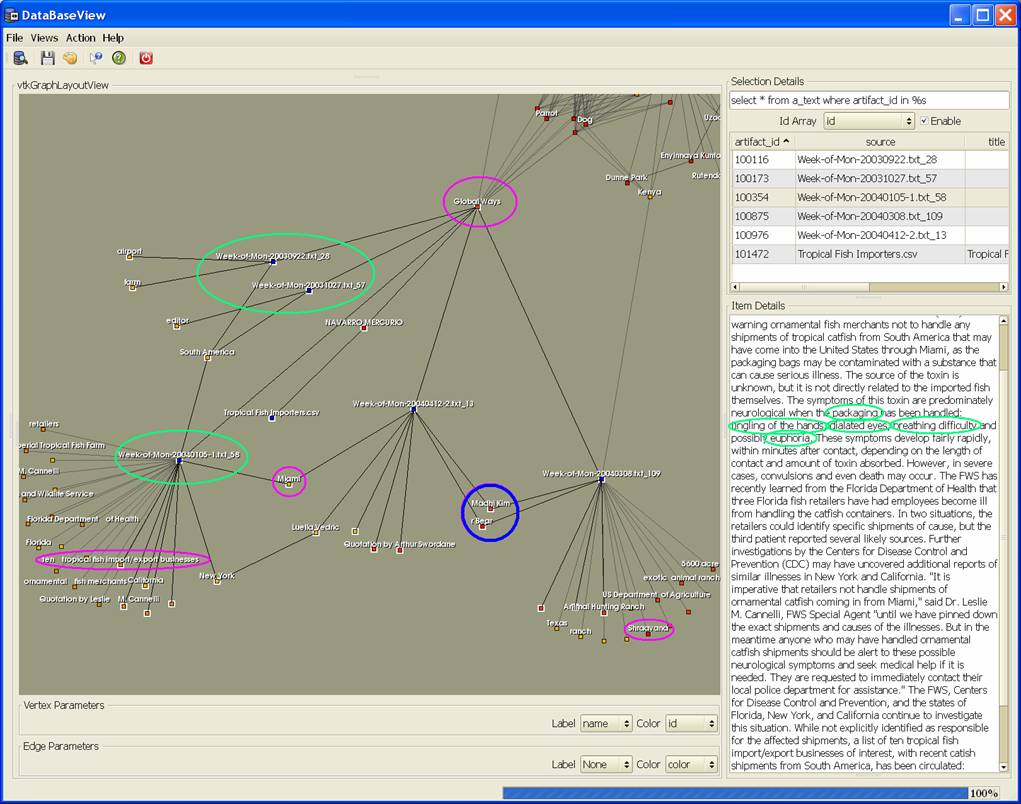1021x804 pixels.
Task: Click the orange package toolbar icon
Action: 70,58
